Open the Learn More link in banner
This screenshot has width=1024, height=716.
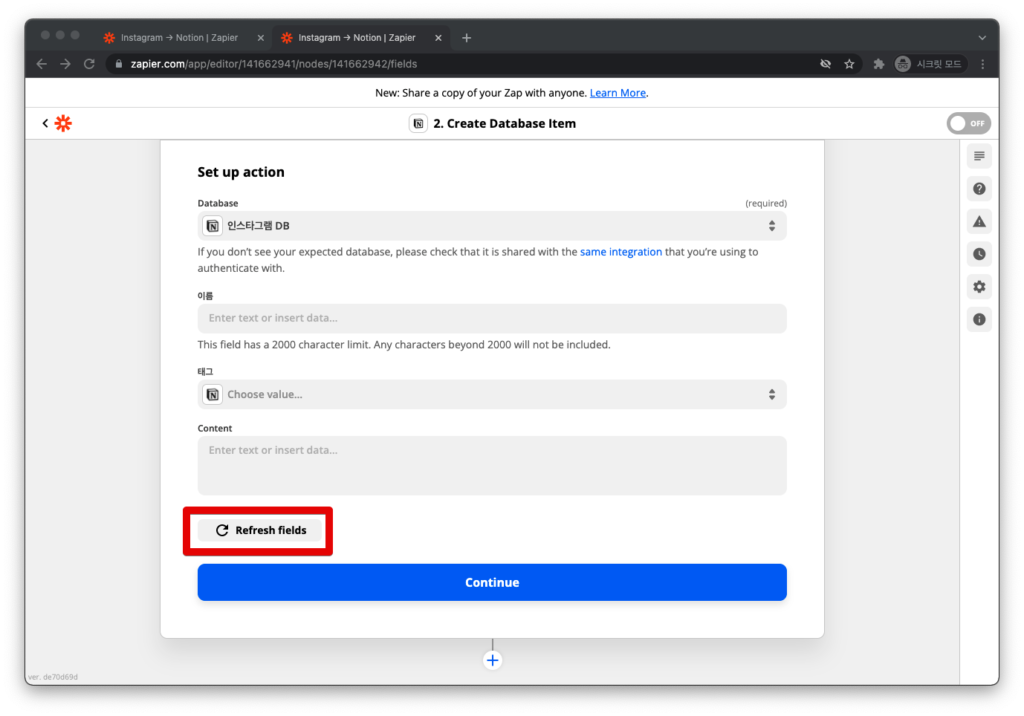point(617,93)
